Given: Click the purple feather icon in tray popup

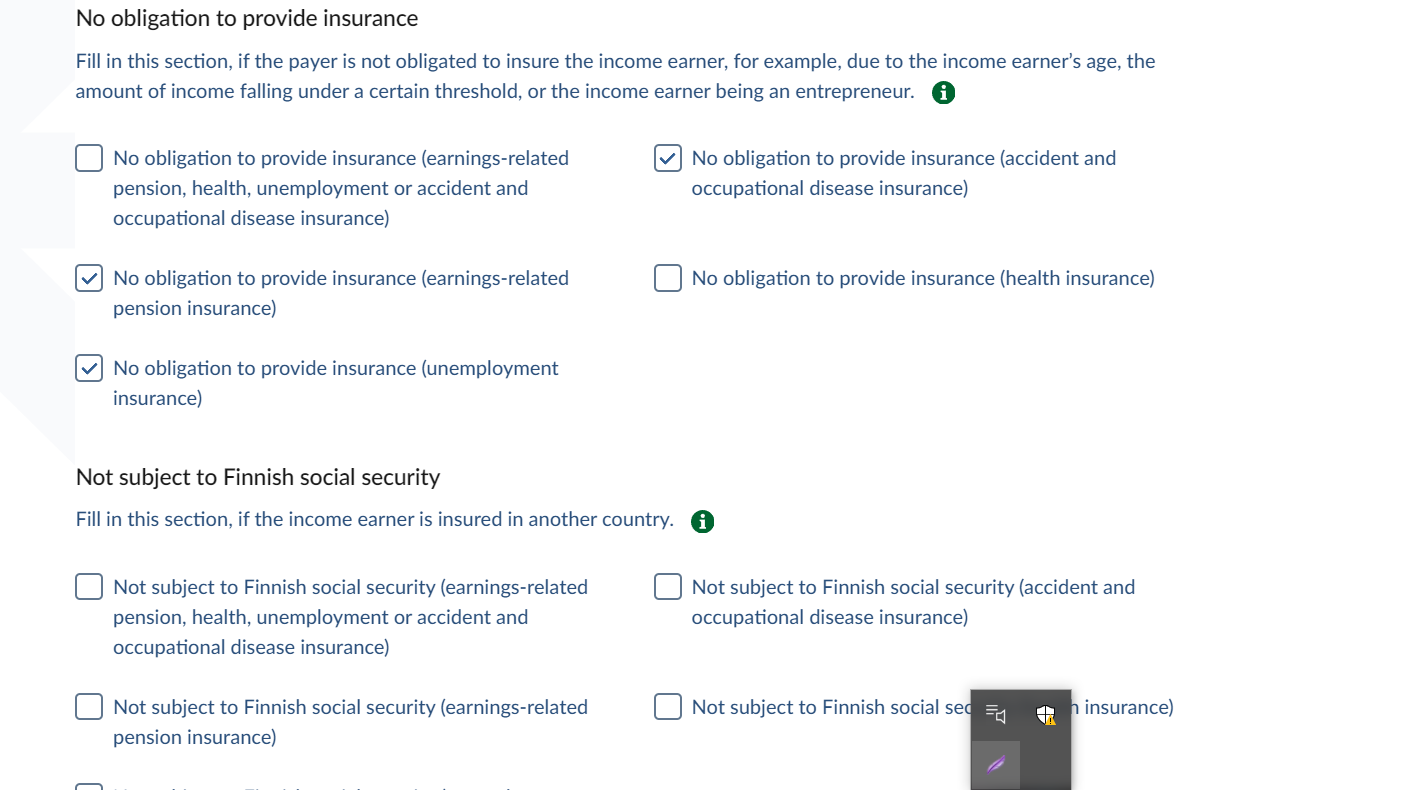Looking at the screenshot, I should point(995,766).
